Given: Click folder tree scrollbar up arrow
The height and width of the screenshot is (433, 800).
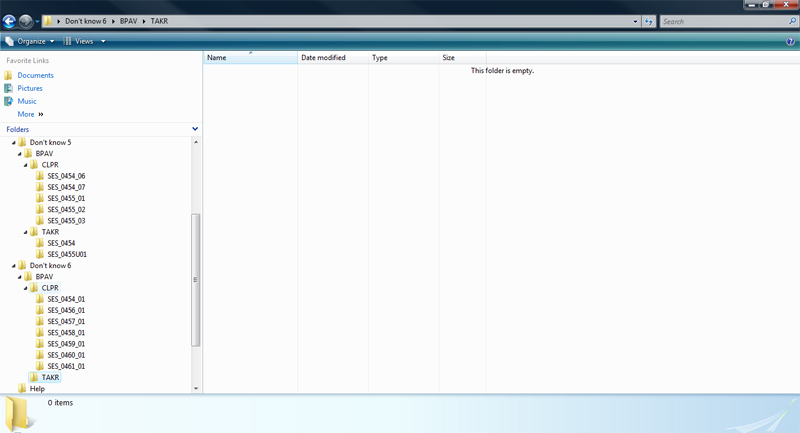Looking at the screenshot, I should pos(196,142).
